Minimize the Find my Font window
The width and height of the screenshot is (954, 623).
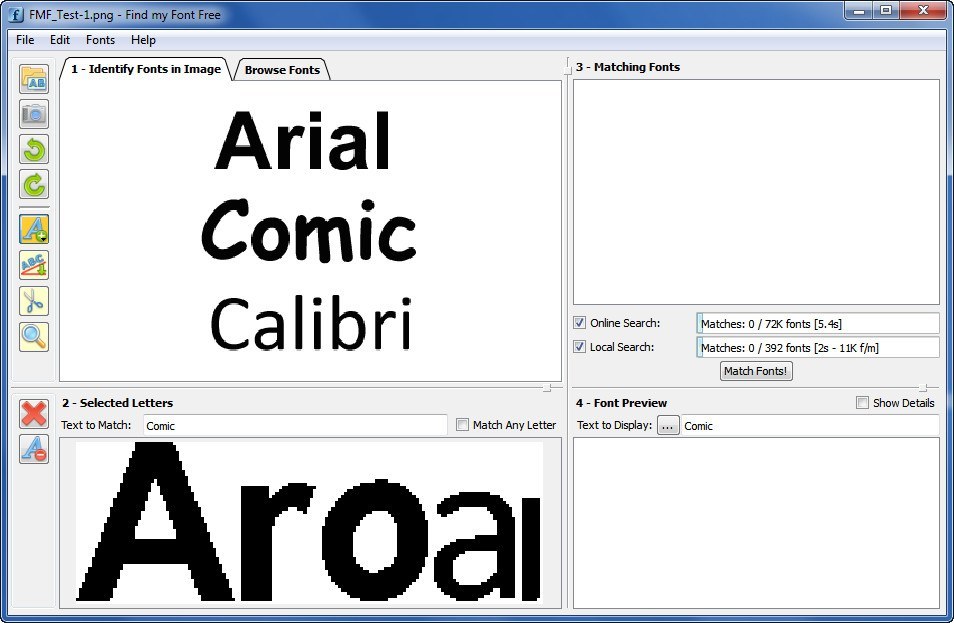[x=859, y=10]
